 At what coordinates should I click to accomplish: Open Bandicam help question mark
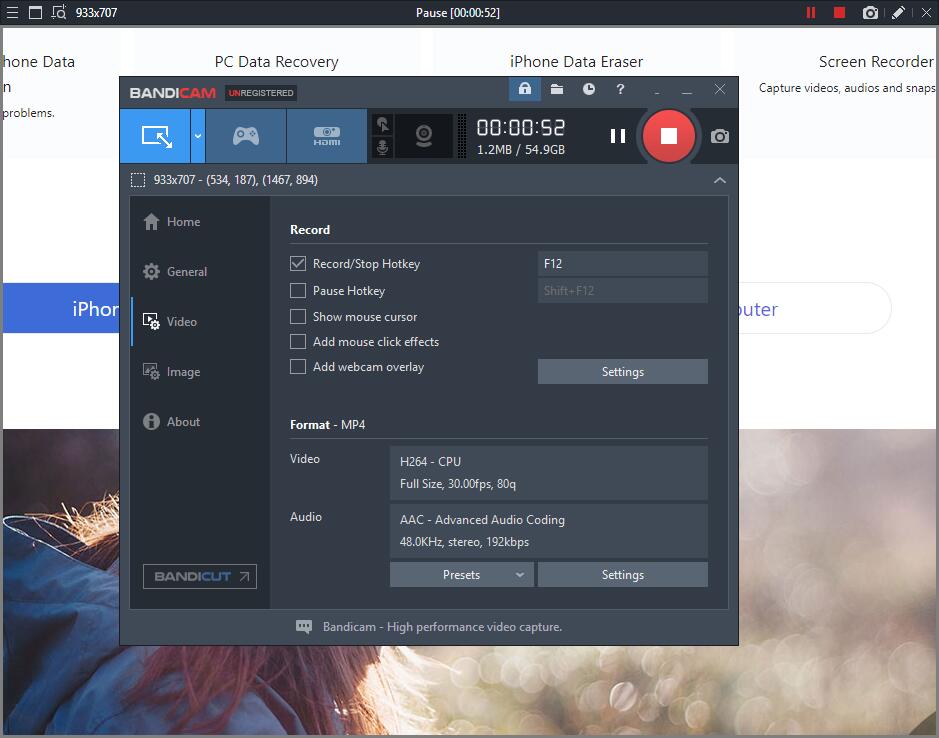tap(620, 89)
